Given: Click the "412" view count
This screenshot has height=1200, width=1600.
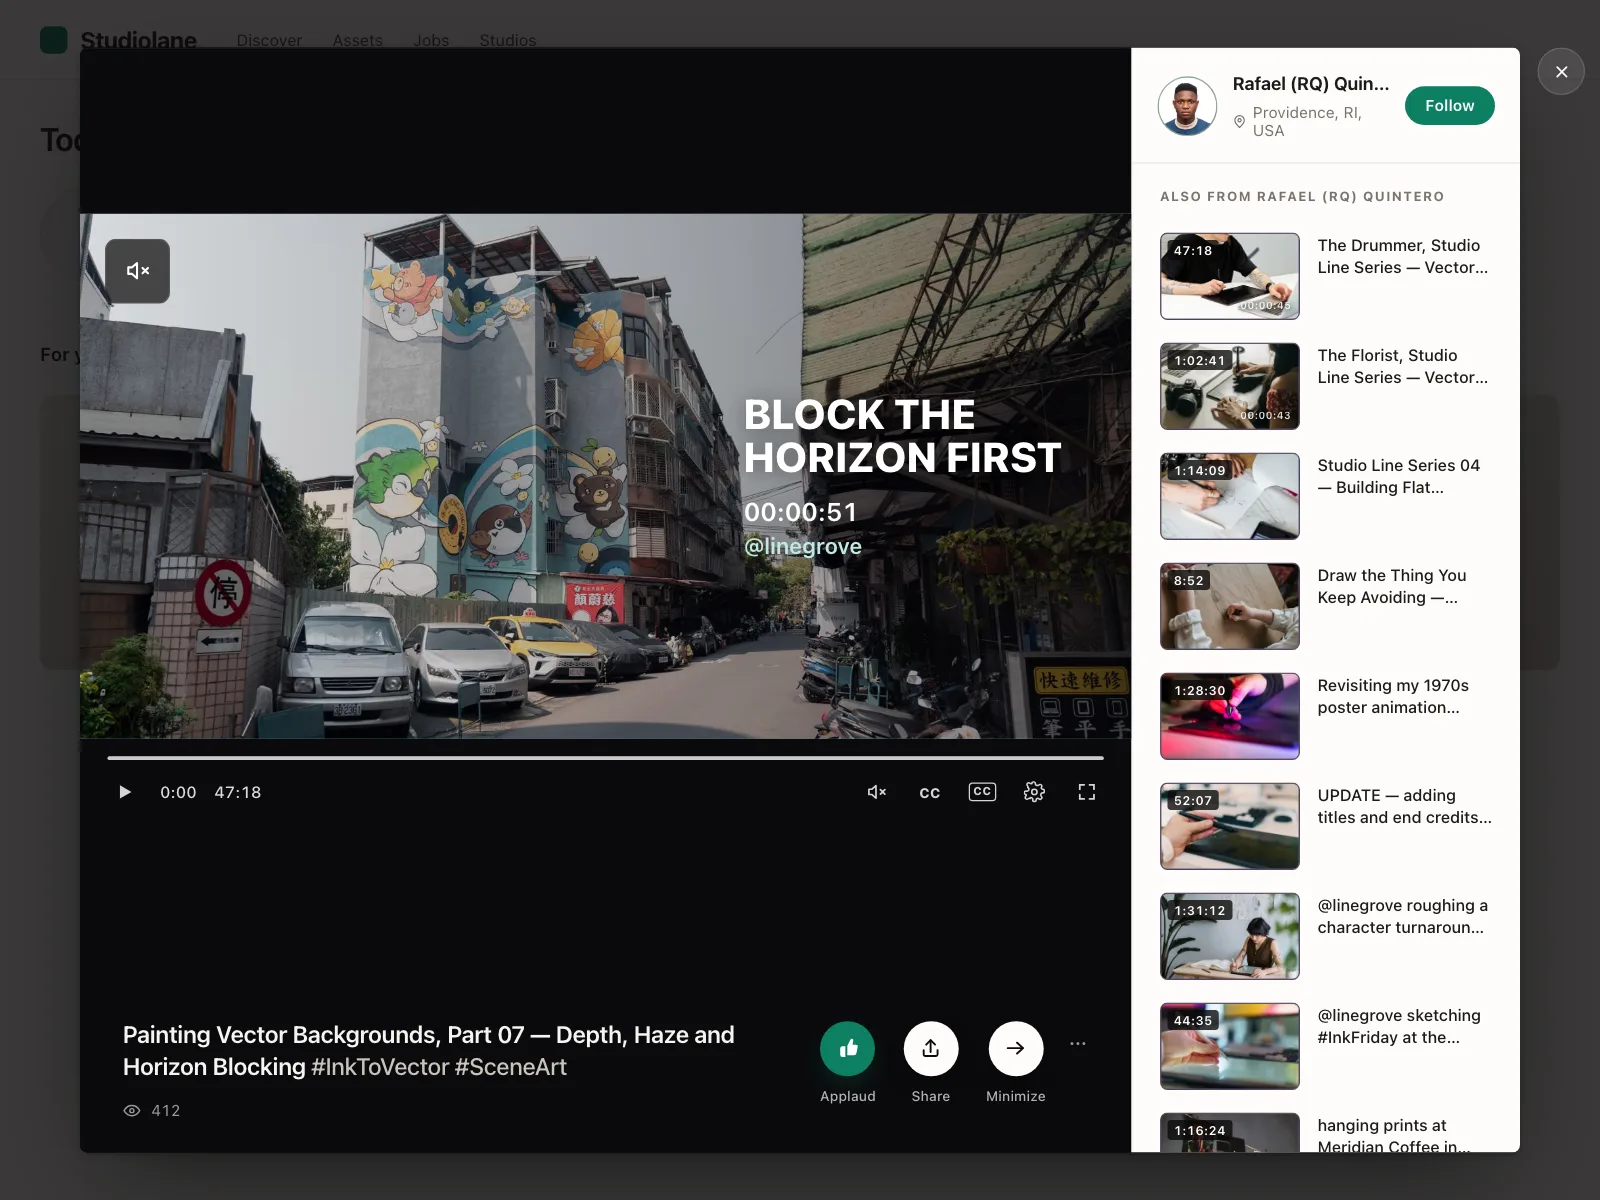Looking at the screenshot, I should (x=166, y=1111).
